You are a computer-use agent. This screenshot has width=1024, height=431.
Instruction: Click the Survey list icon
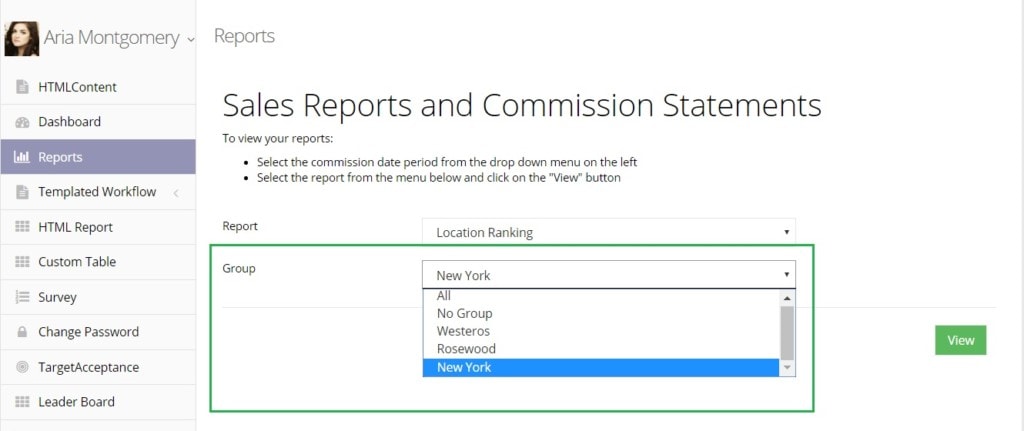22,297
